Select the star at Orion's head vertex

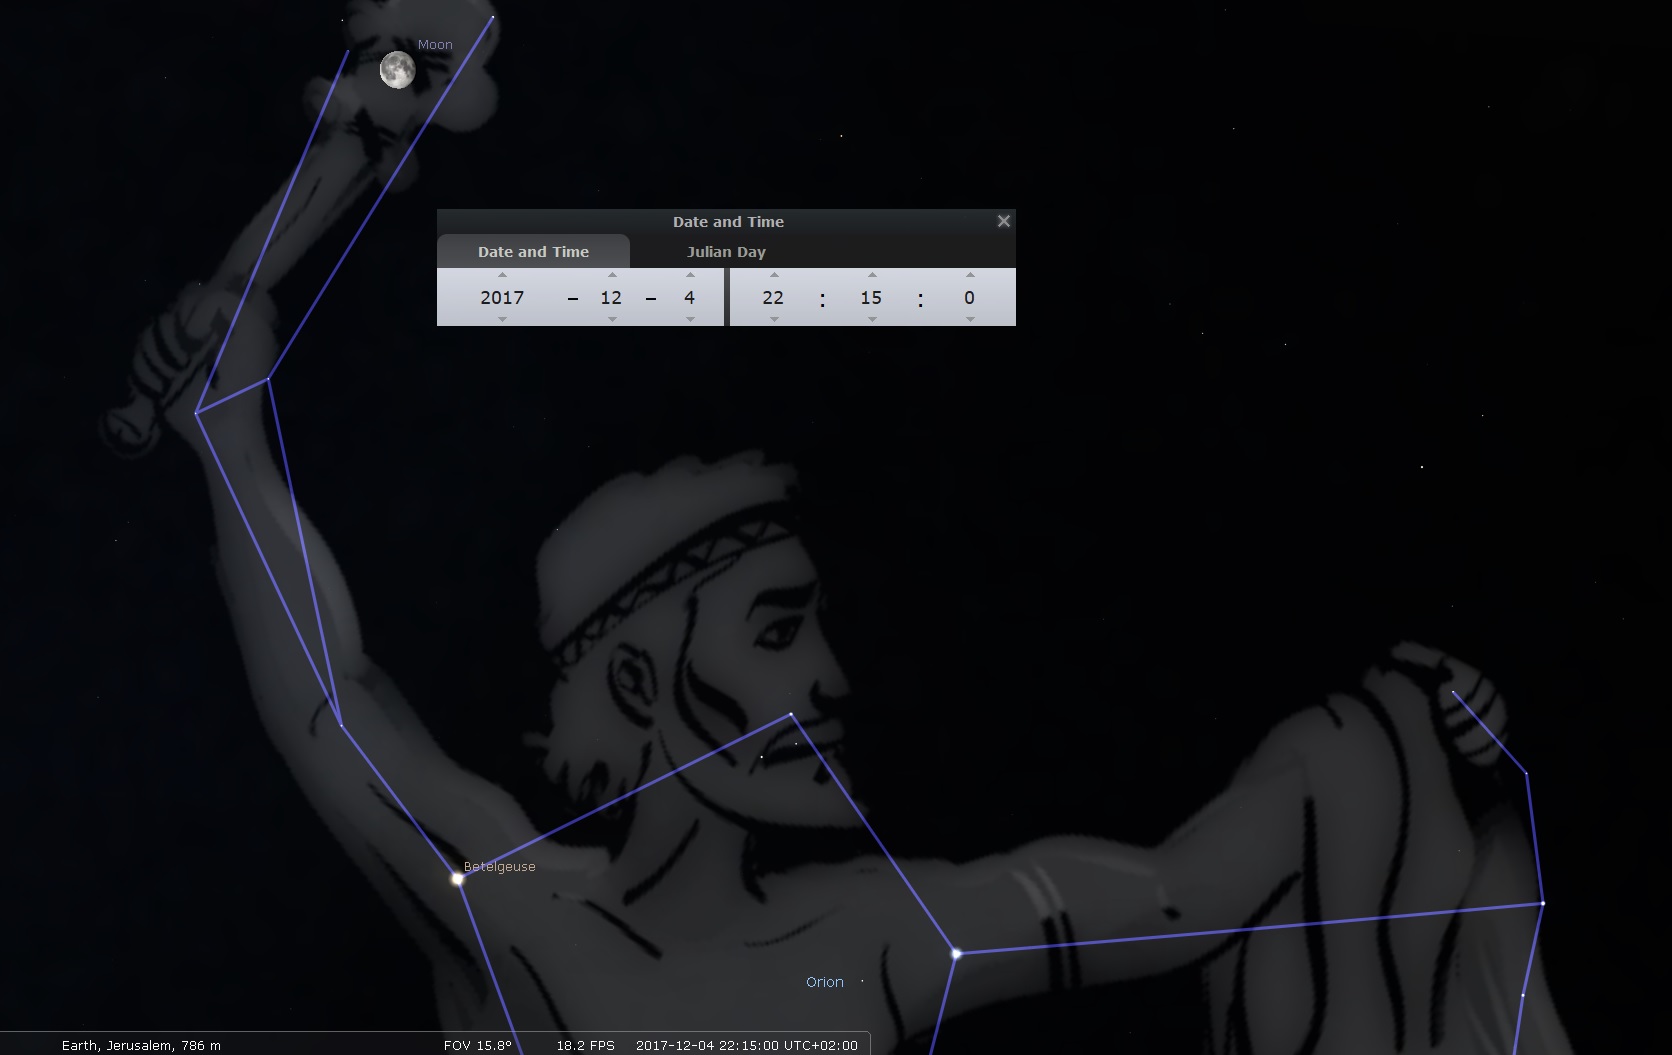pos(791,714)
